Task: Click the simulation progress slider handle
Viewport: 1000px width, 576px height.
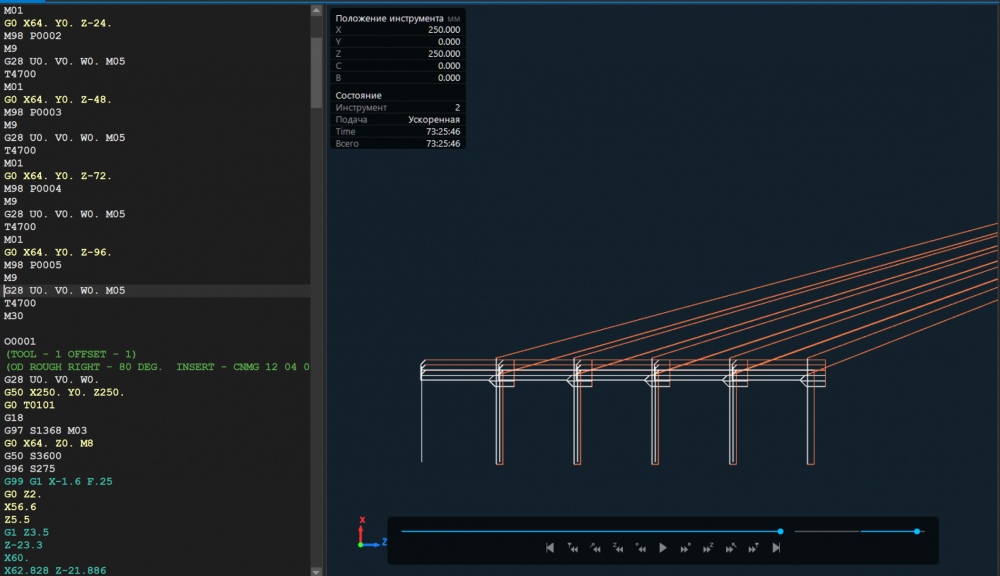Action: click(x=780, y=531)
